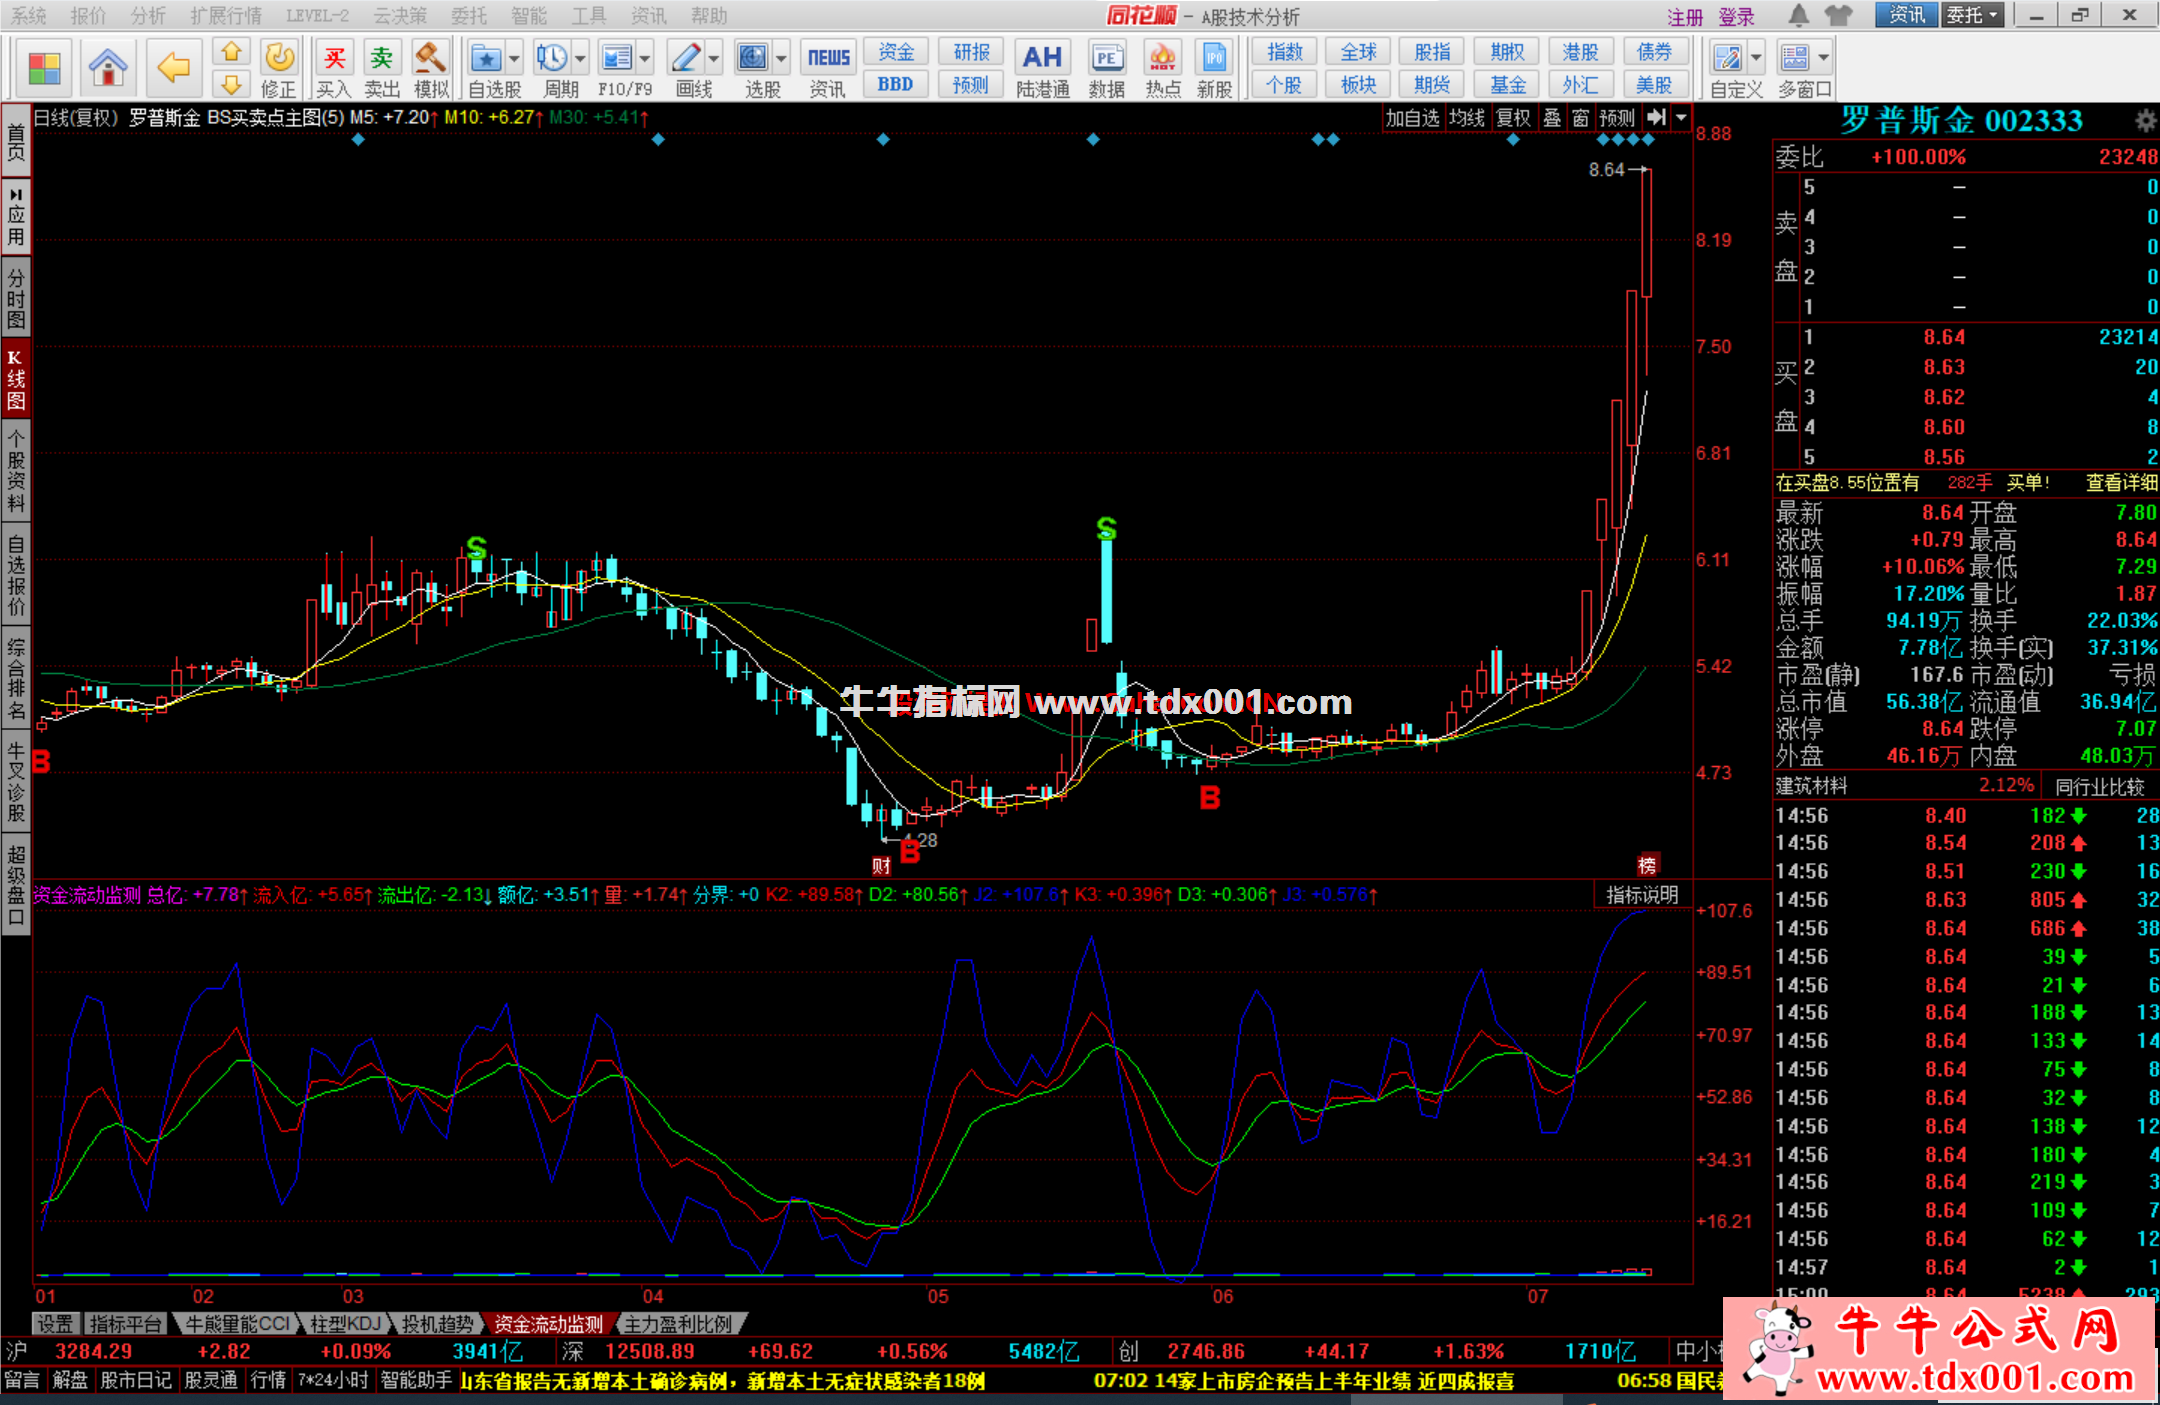Viewport: 2160px width, 1405px height.
Task: Select the 画线 pencil drawing tool
Action: click(687, 58)
